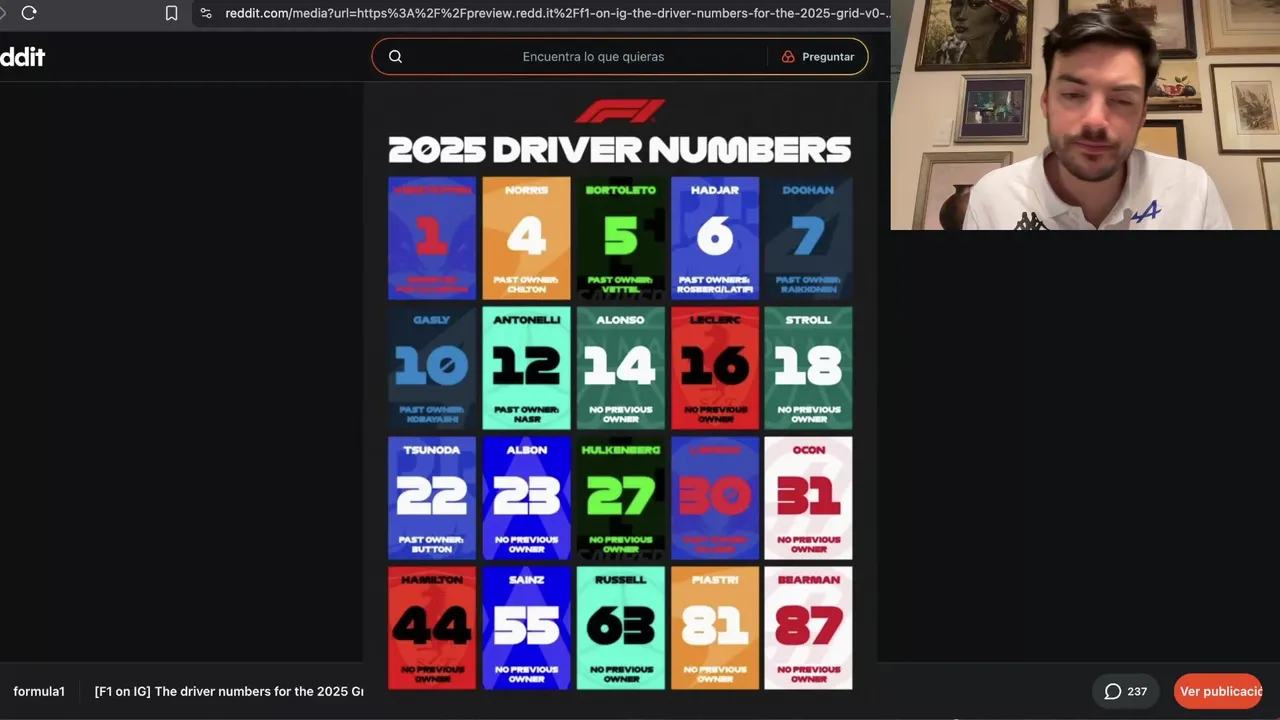
Task: Select the Lawson number 30 card
Action: 715,498
